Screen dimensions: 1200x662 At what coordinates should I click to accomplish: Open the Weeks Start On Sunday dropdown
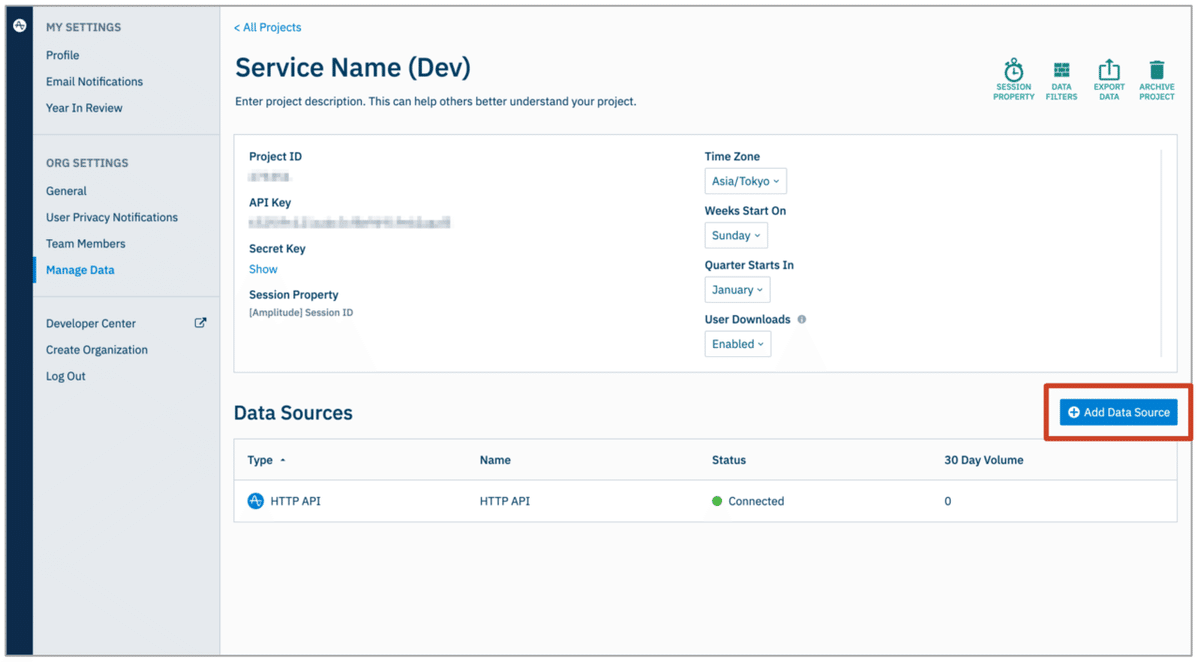[736, 235]
